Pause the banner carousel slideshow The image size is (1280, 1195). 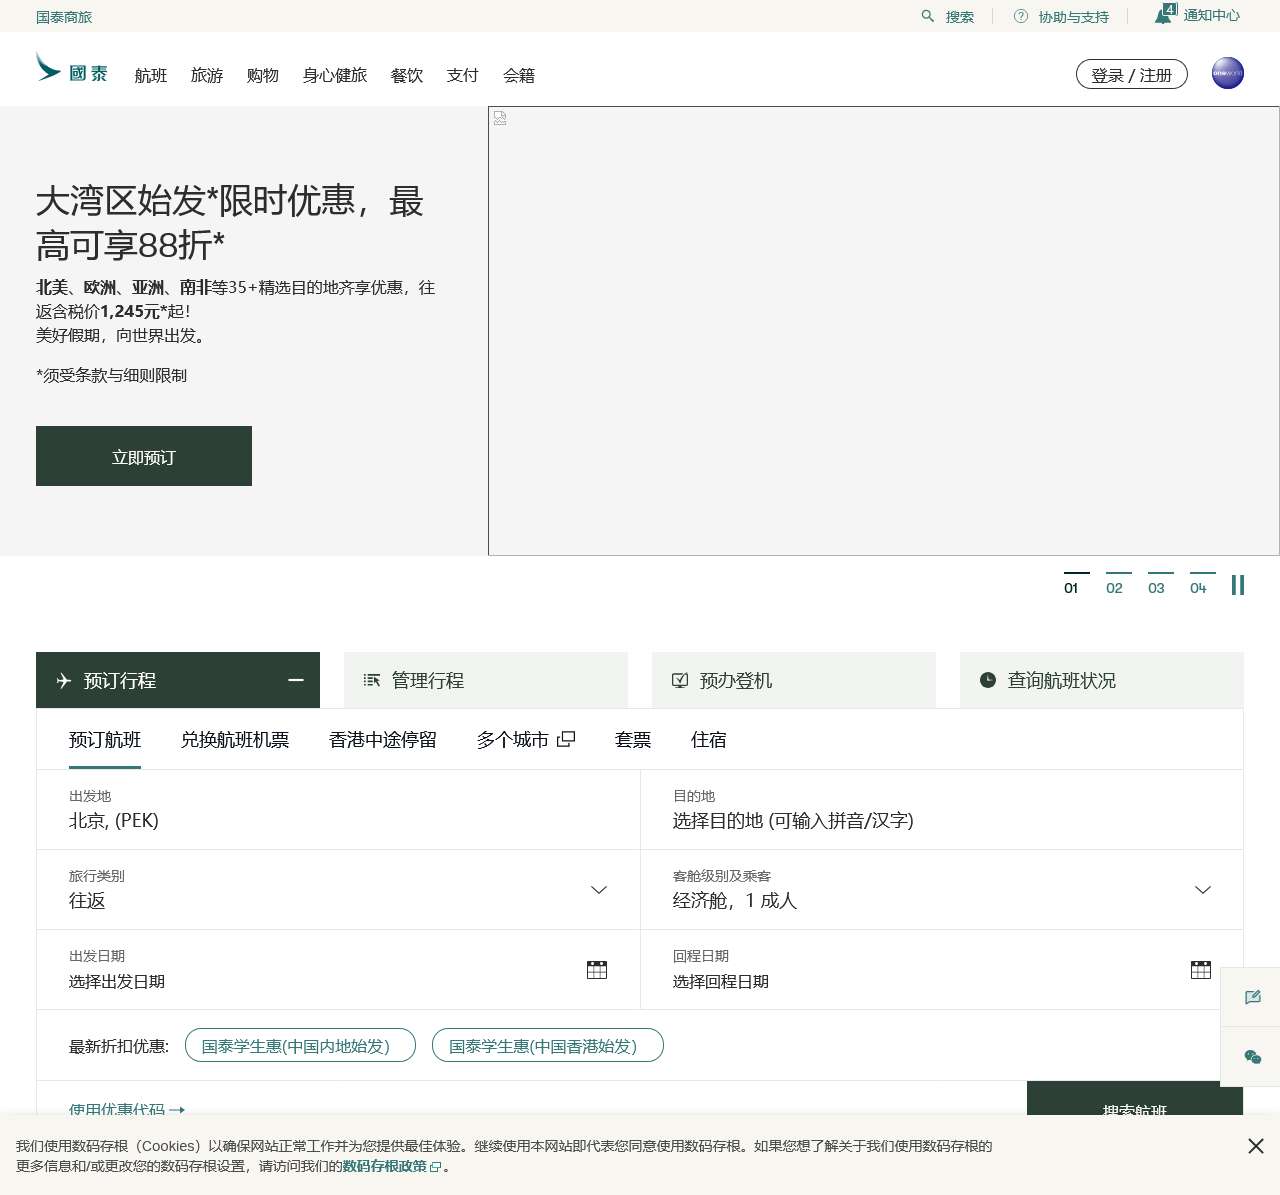pos(1238,585)
